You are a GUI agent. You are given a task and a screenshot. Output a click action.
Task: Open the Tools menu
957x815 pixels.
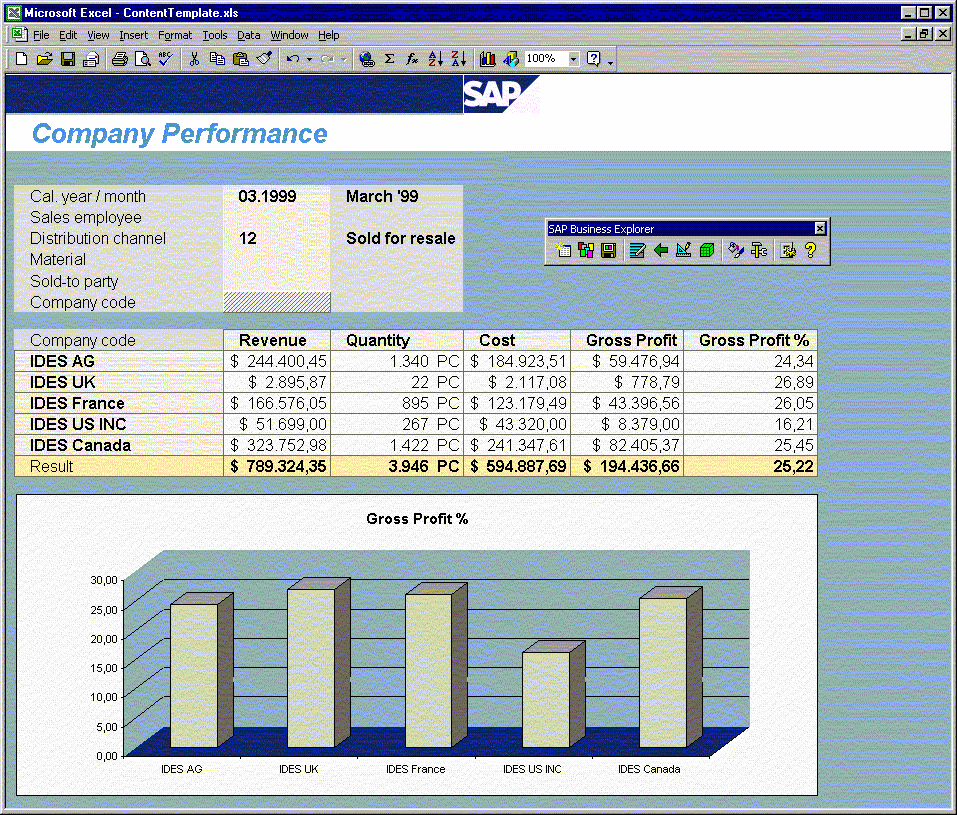pyautogui.click(x=215, y=35)
